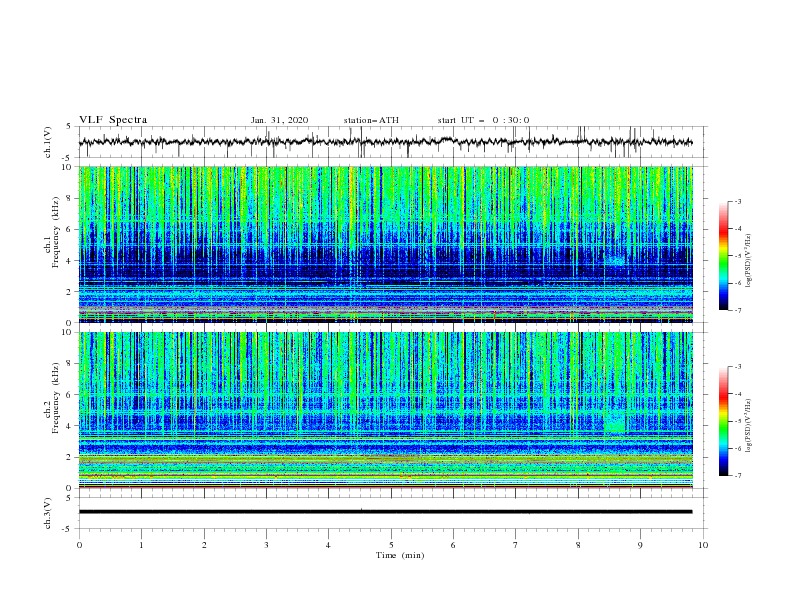Screen dimensions: 792x612
Task: Select the log(PSD) label beside the ch.1 color bar
Action: (x=749, y=261)
